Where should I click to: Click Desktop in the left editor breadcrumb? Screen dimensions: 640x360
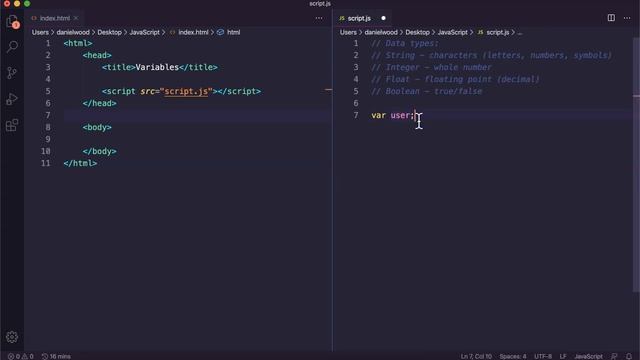tap(109, 32)
